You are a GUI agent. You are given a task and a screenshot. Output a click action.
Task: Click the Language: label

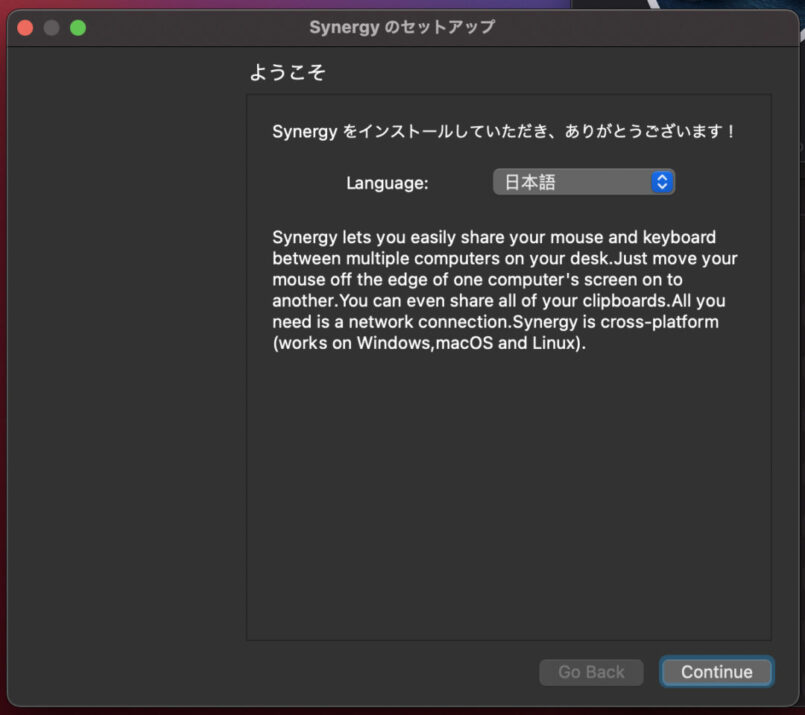387,183
